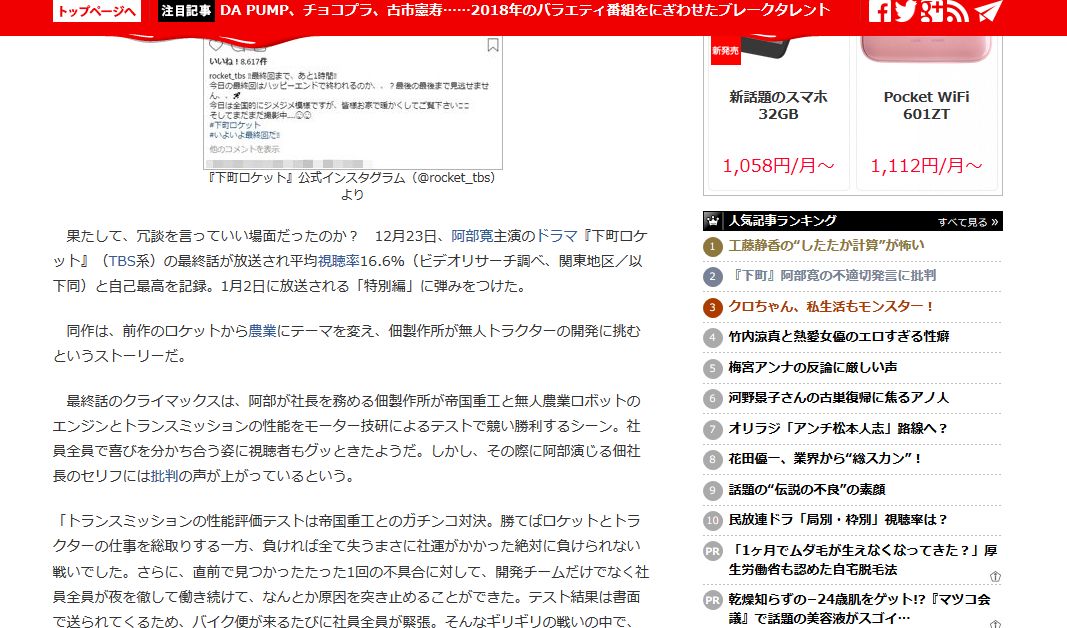The image size is (1067, 628).
Task: Open 工藤静香の"したたか計算"が怖い article
Action: pyautogui.click(x=826, y=246)
